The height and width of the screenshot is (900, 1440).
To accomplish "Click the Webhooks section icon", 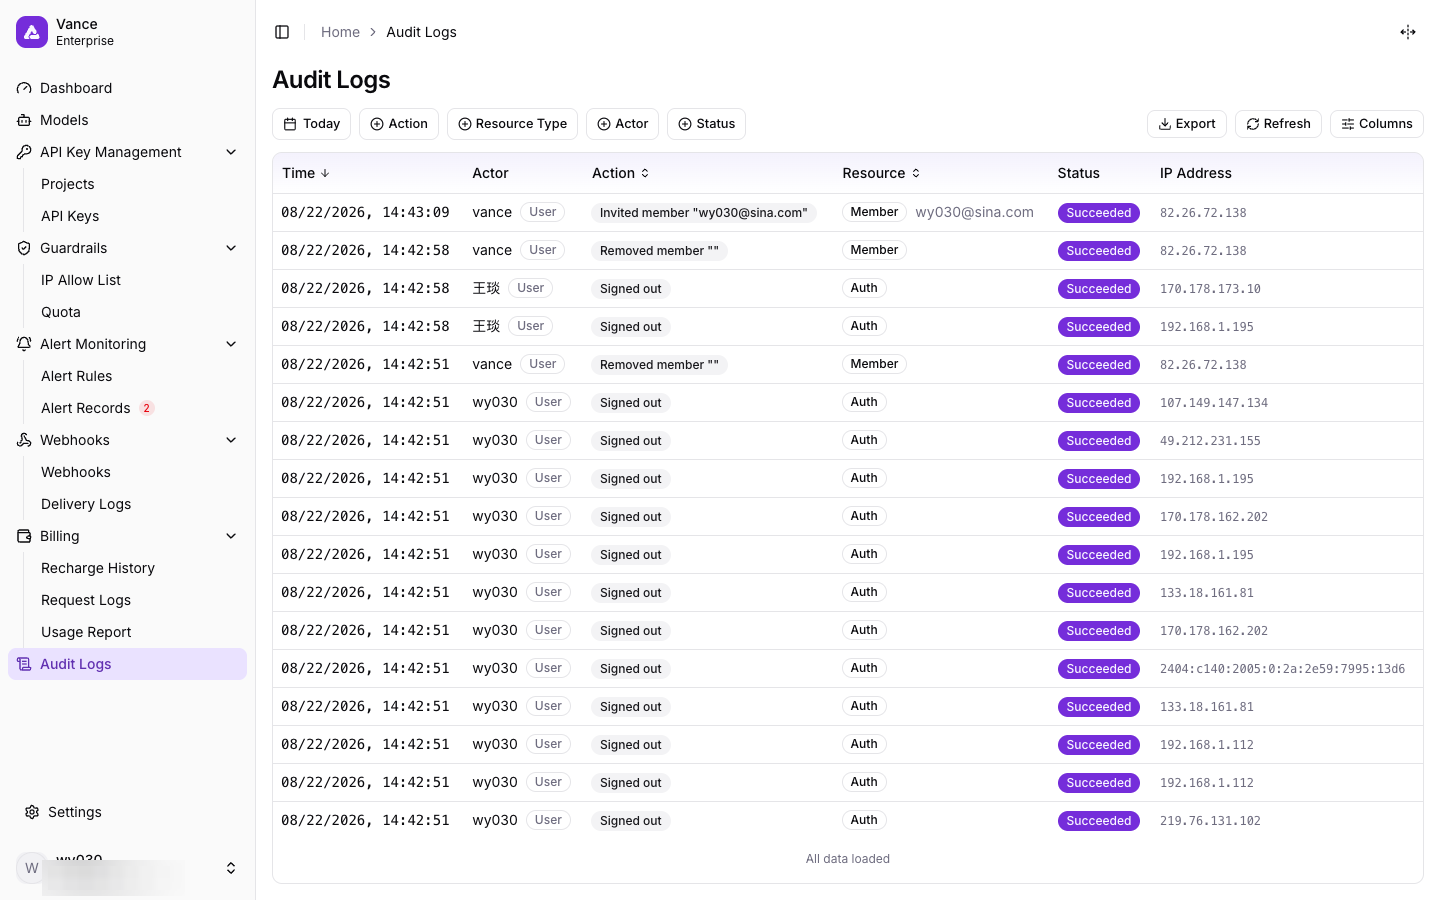I will (24, 440).
